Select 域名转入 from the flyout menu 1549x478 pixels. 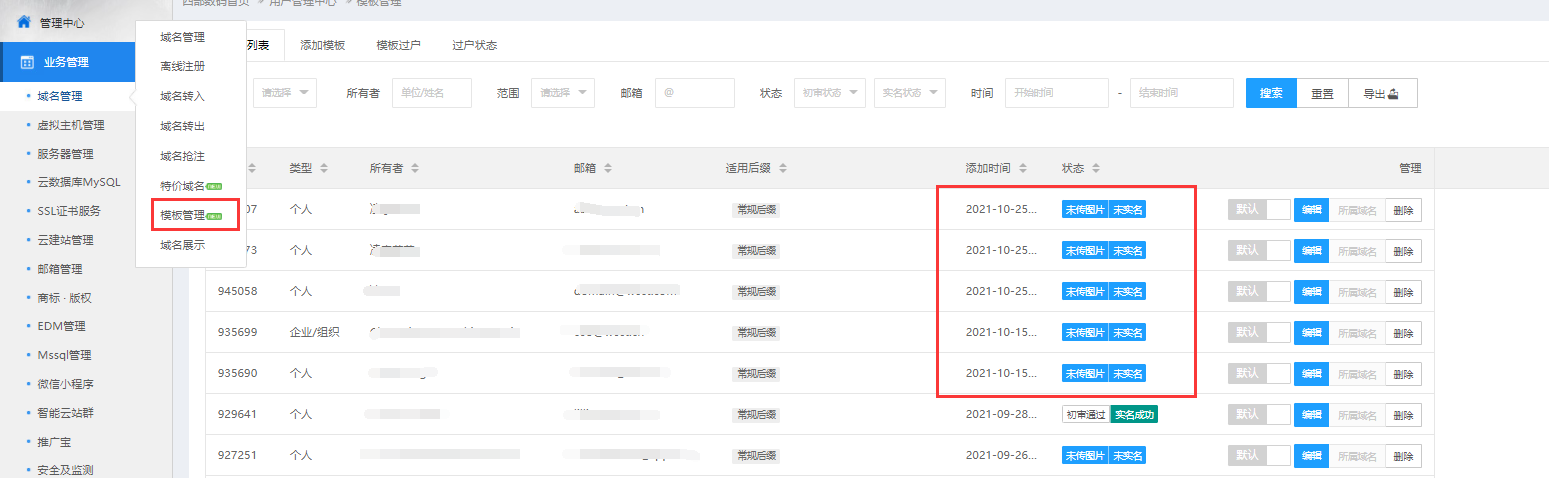coord(182,96)
